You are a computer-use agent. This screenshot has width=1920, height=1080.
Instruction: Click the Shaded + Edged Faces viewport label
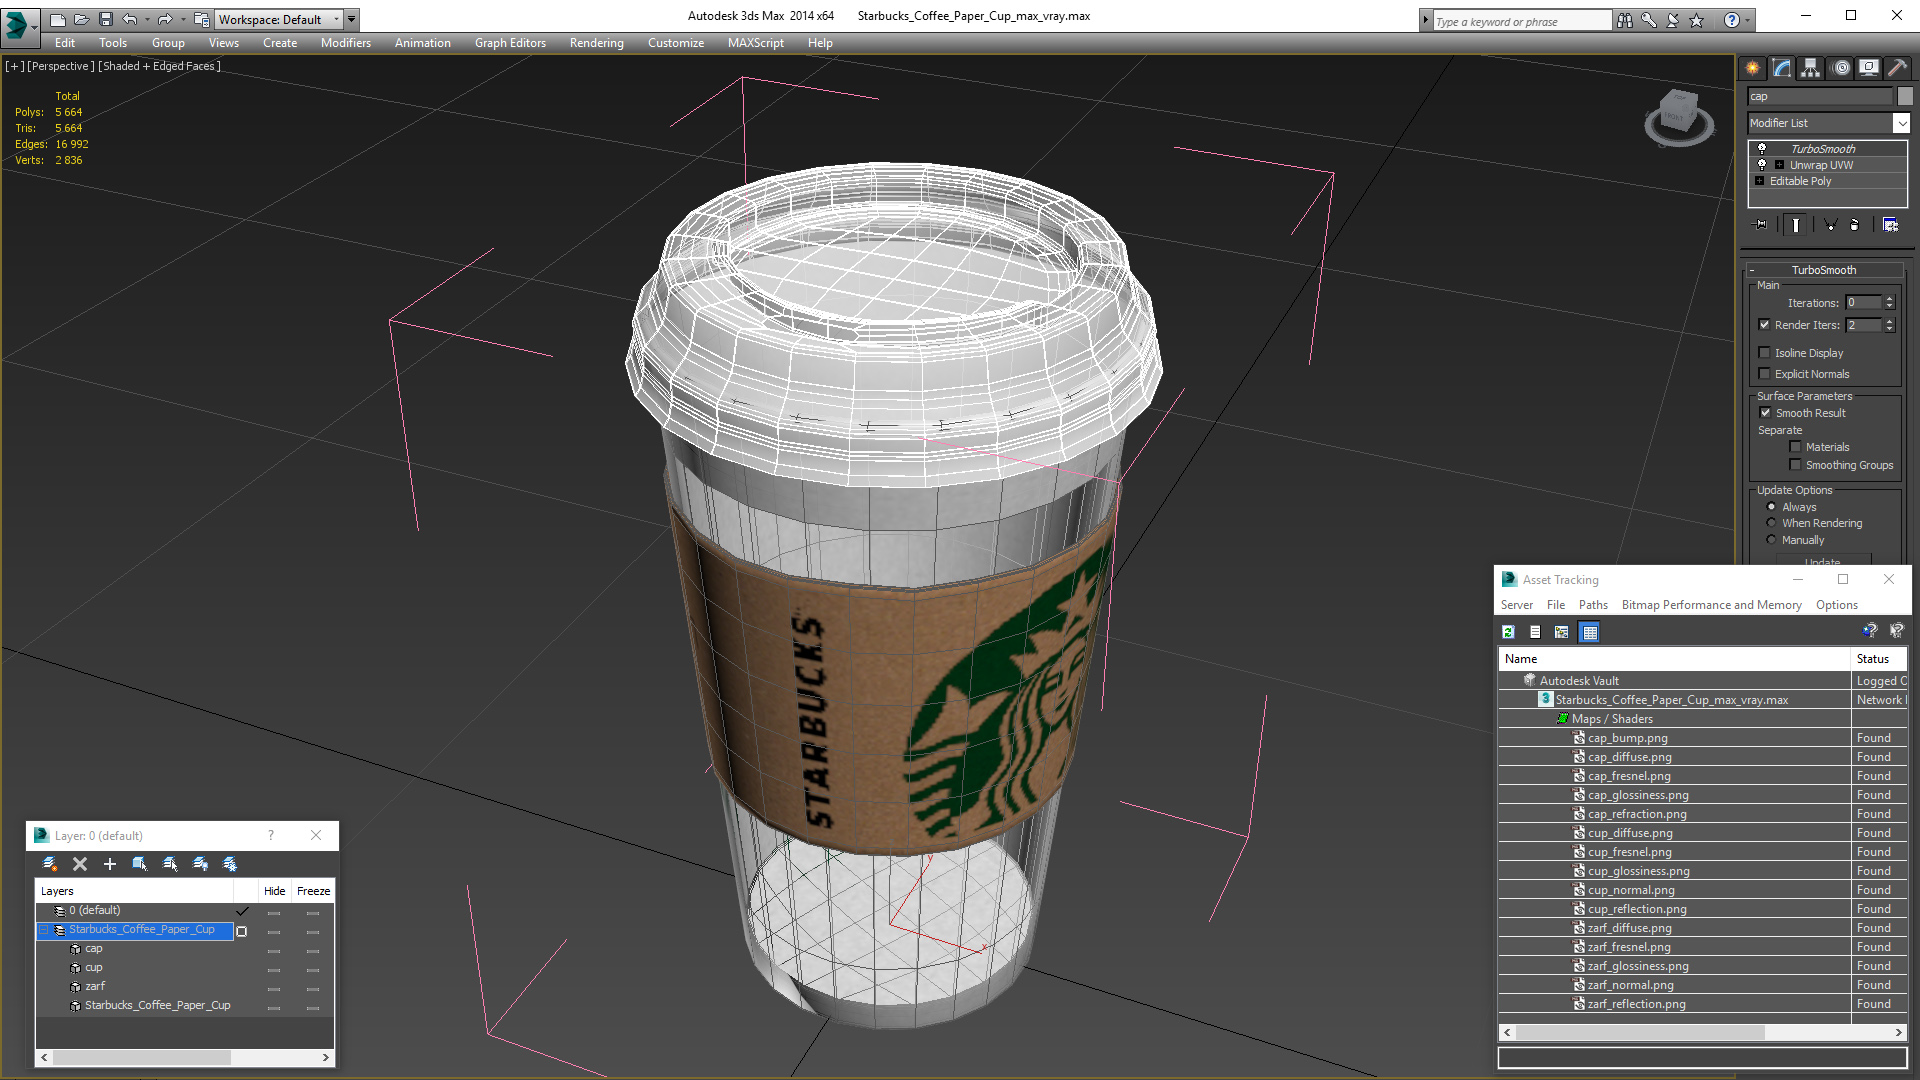(159, 66)
